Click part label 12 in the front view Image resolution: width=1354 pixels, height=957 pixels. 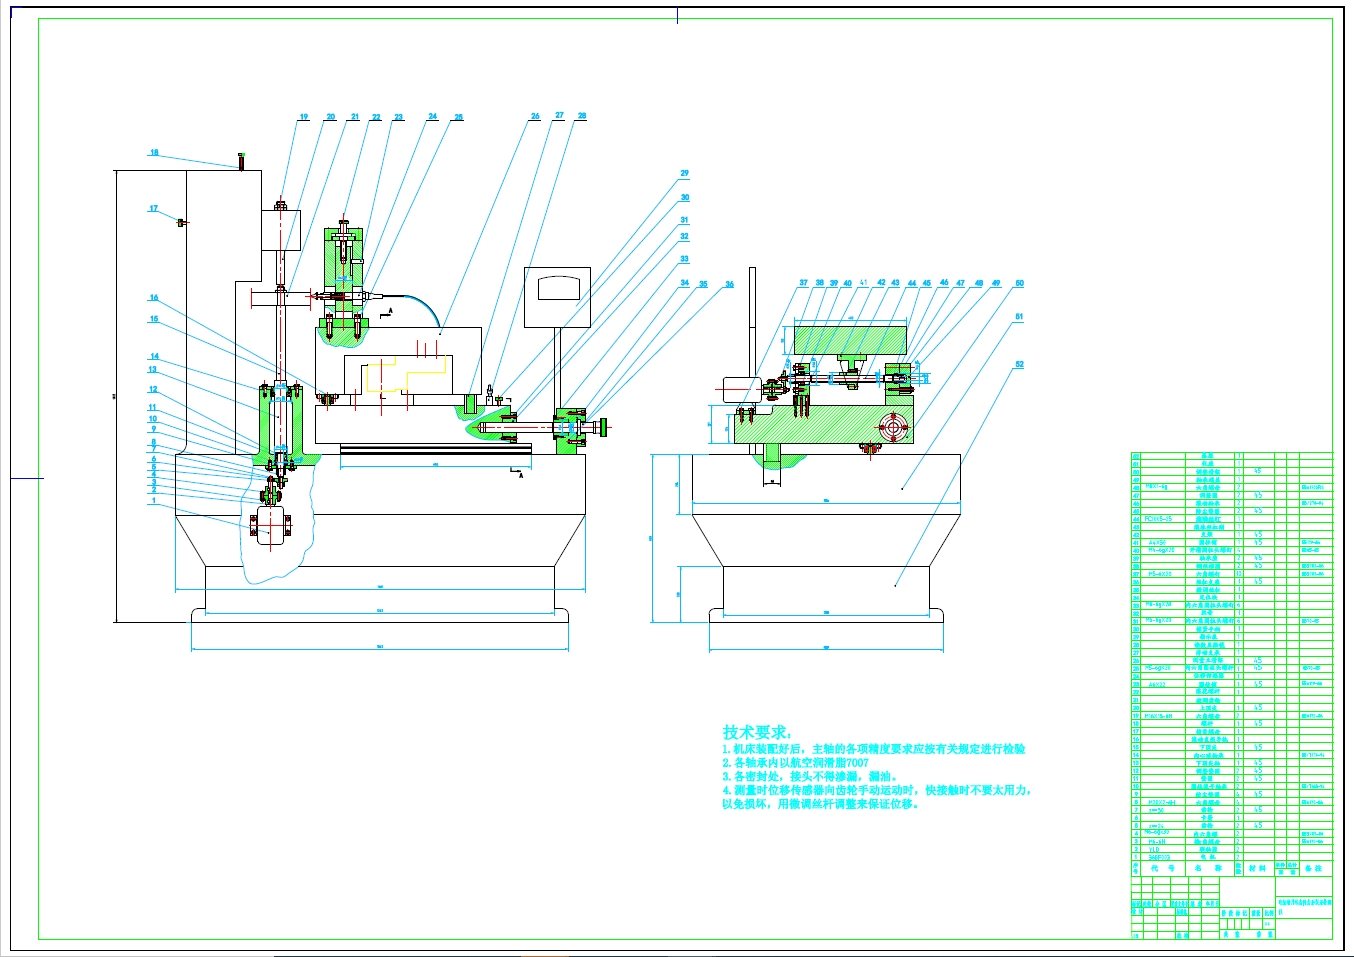point(153,389)
